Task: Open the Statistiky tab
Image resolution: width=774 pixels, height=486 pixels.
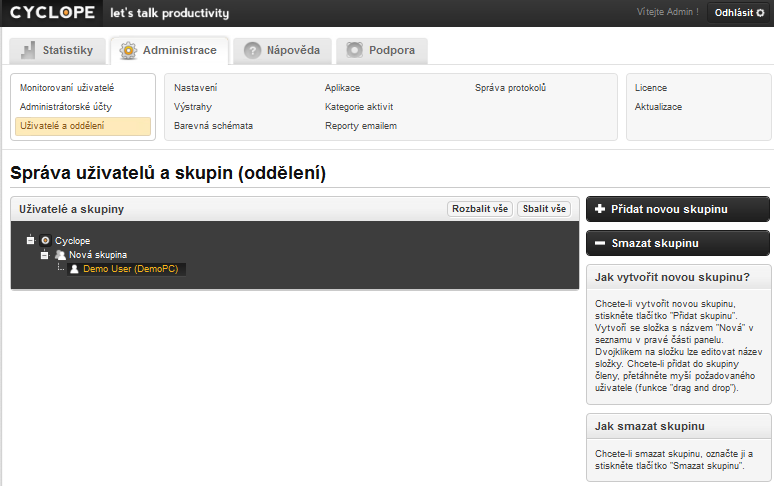Action: pos(57,51)
